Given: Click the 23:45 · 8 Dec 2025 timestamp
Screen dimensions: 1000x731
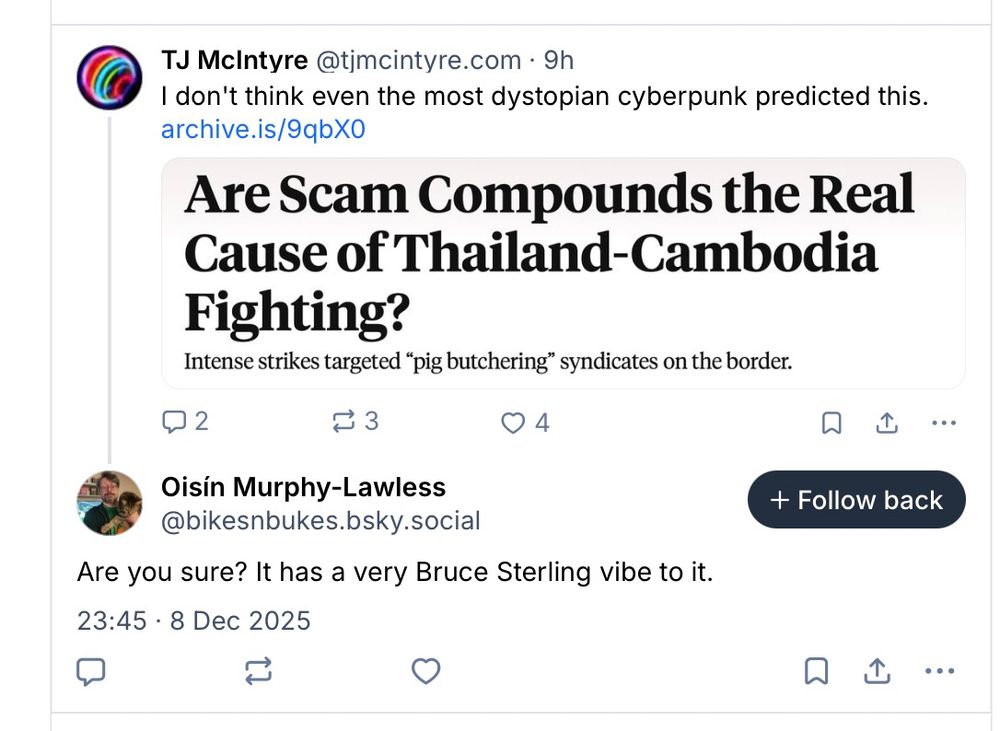Looking at the screenshot, I should click(x=194, y=621).
